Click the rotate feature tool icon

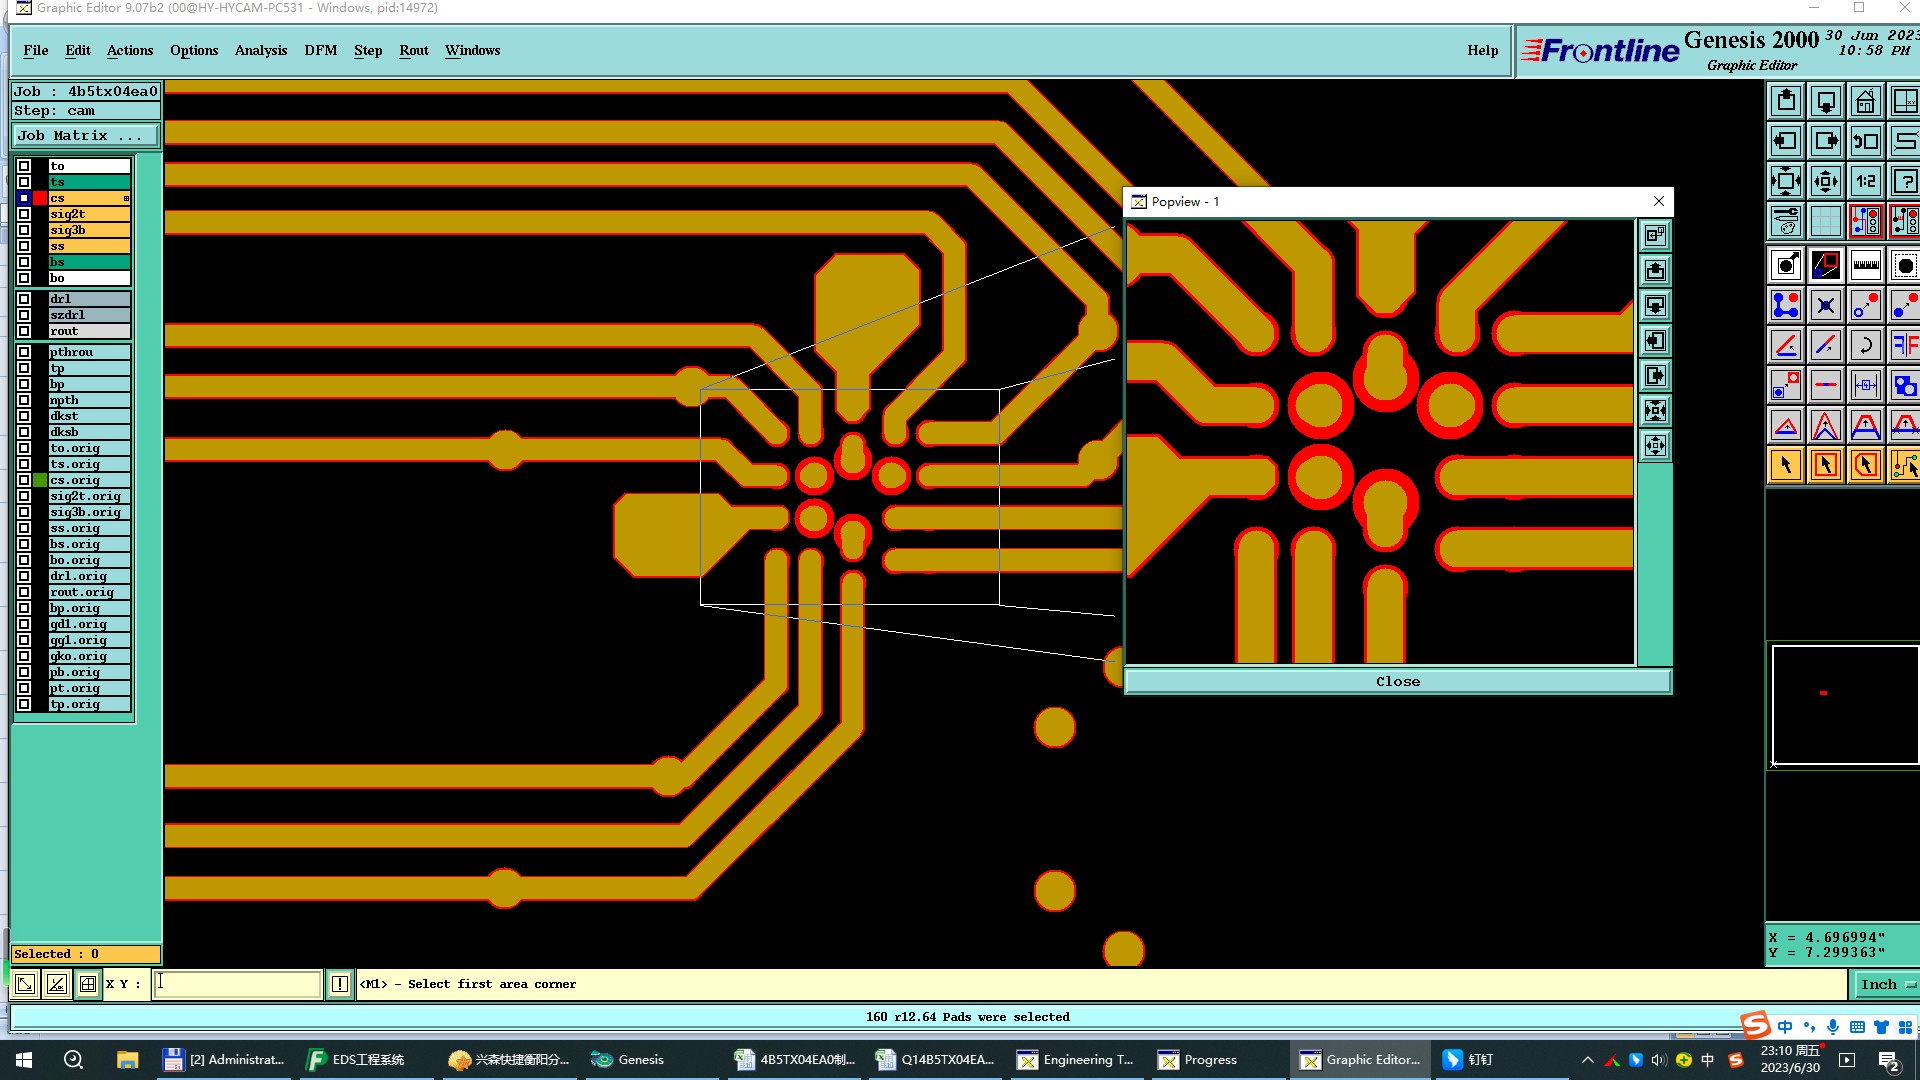tap(1865, 345)
